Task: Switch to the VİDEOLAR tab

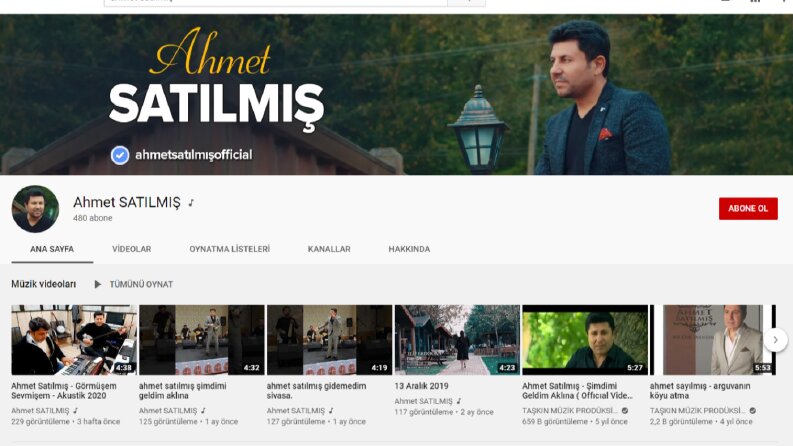Action: [x=131, y=249]
